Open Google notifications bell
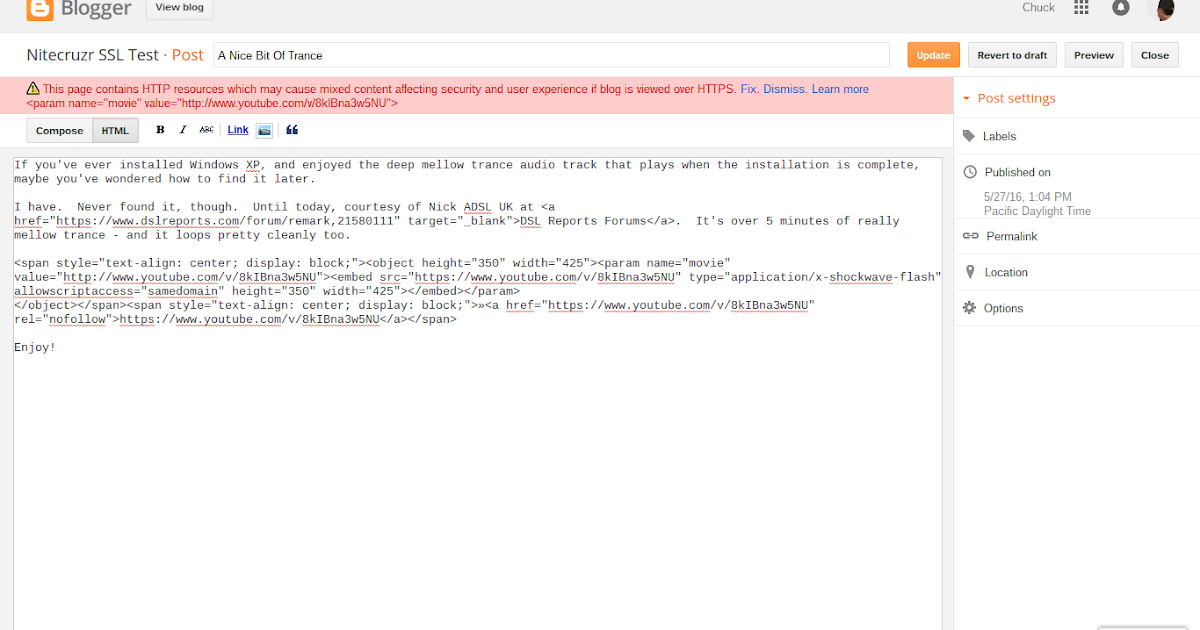 [1121, 8]
